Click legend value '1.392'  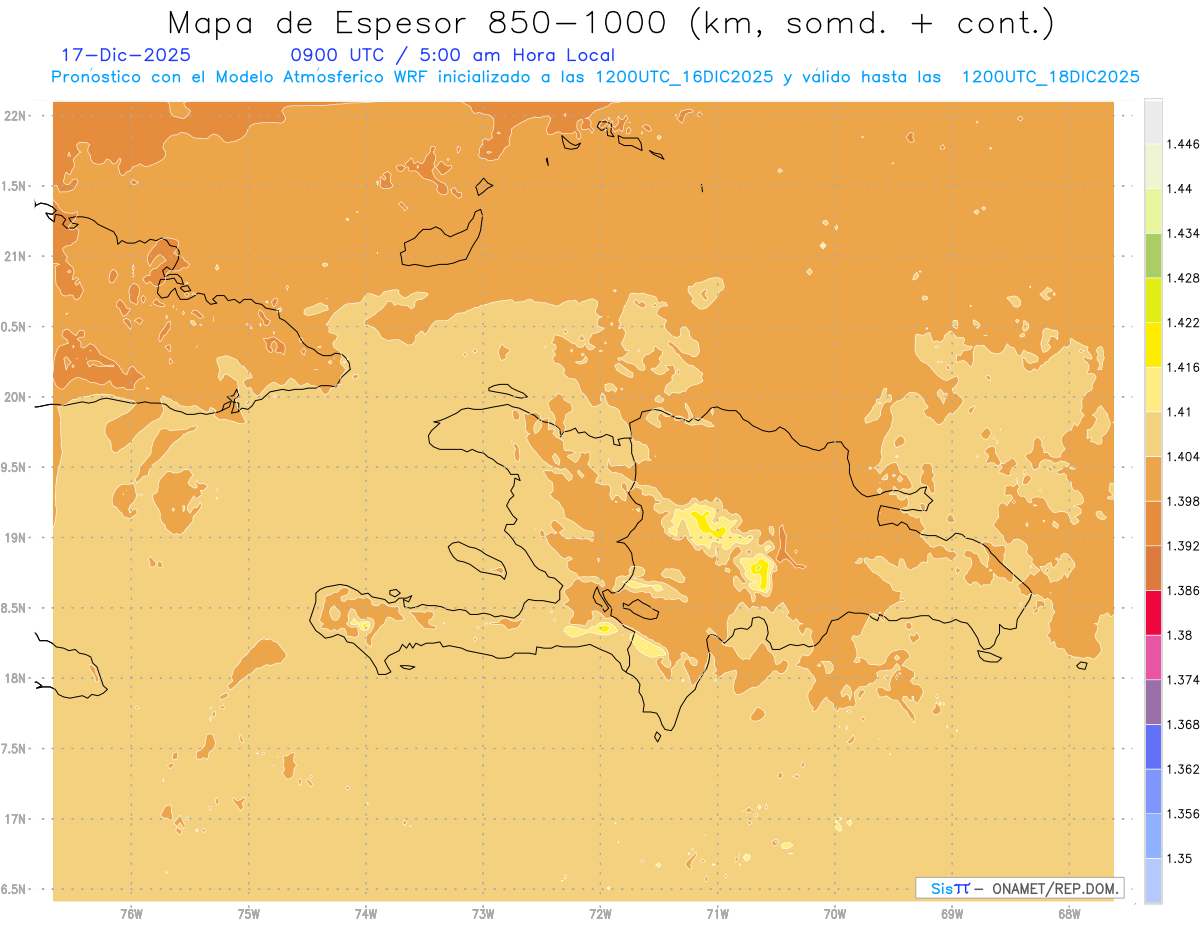[1182, 546]
